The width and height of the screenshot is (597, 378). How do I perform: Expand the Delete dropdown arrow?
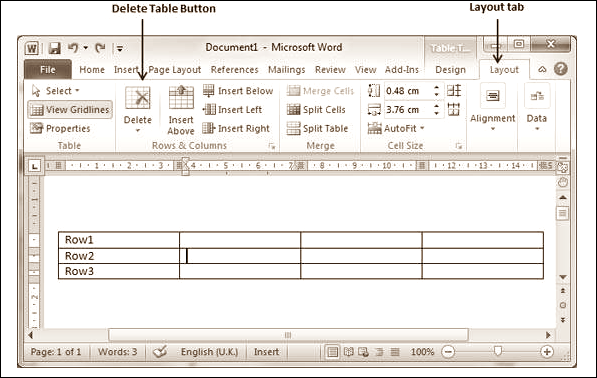138,131
